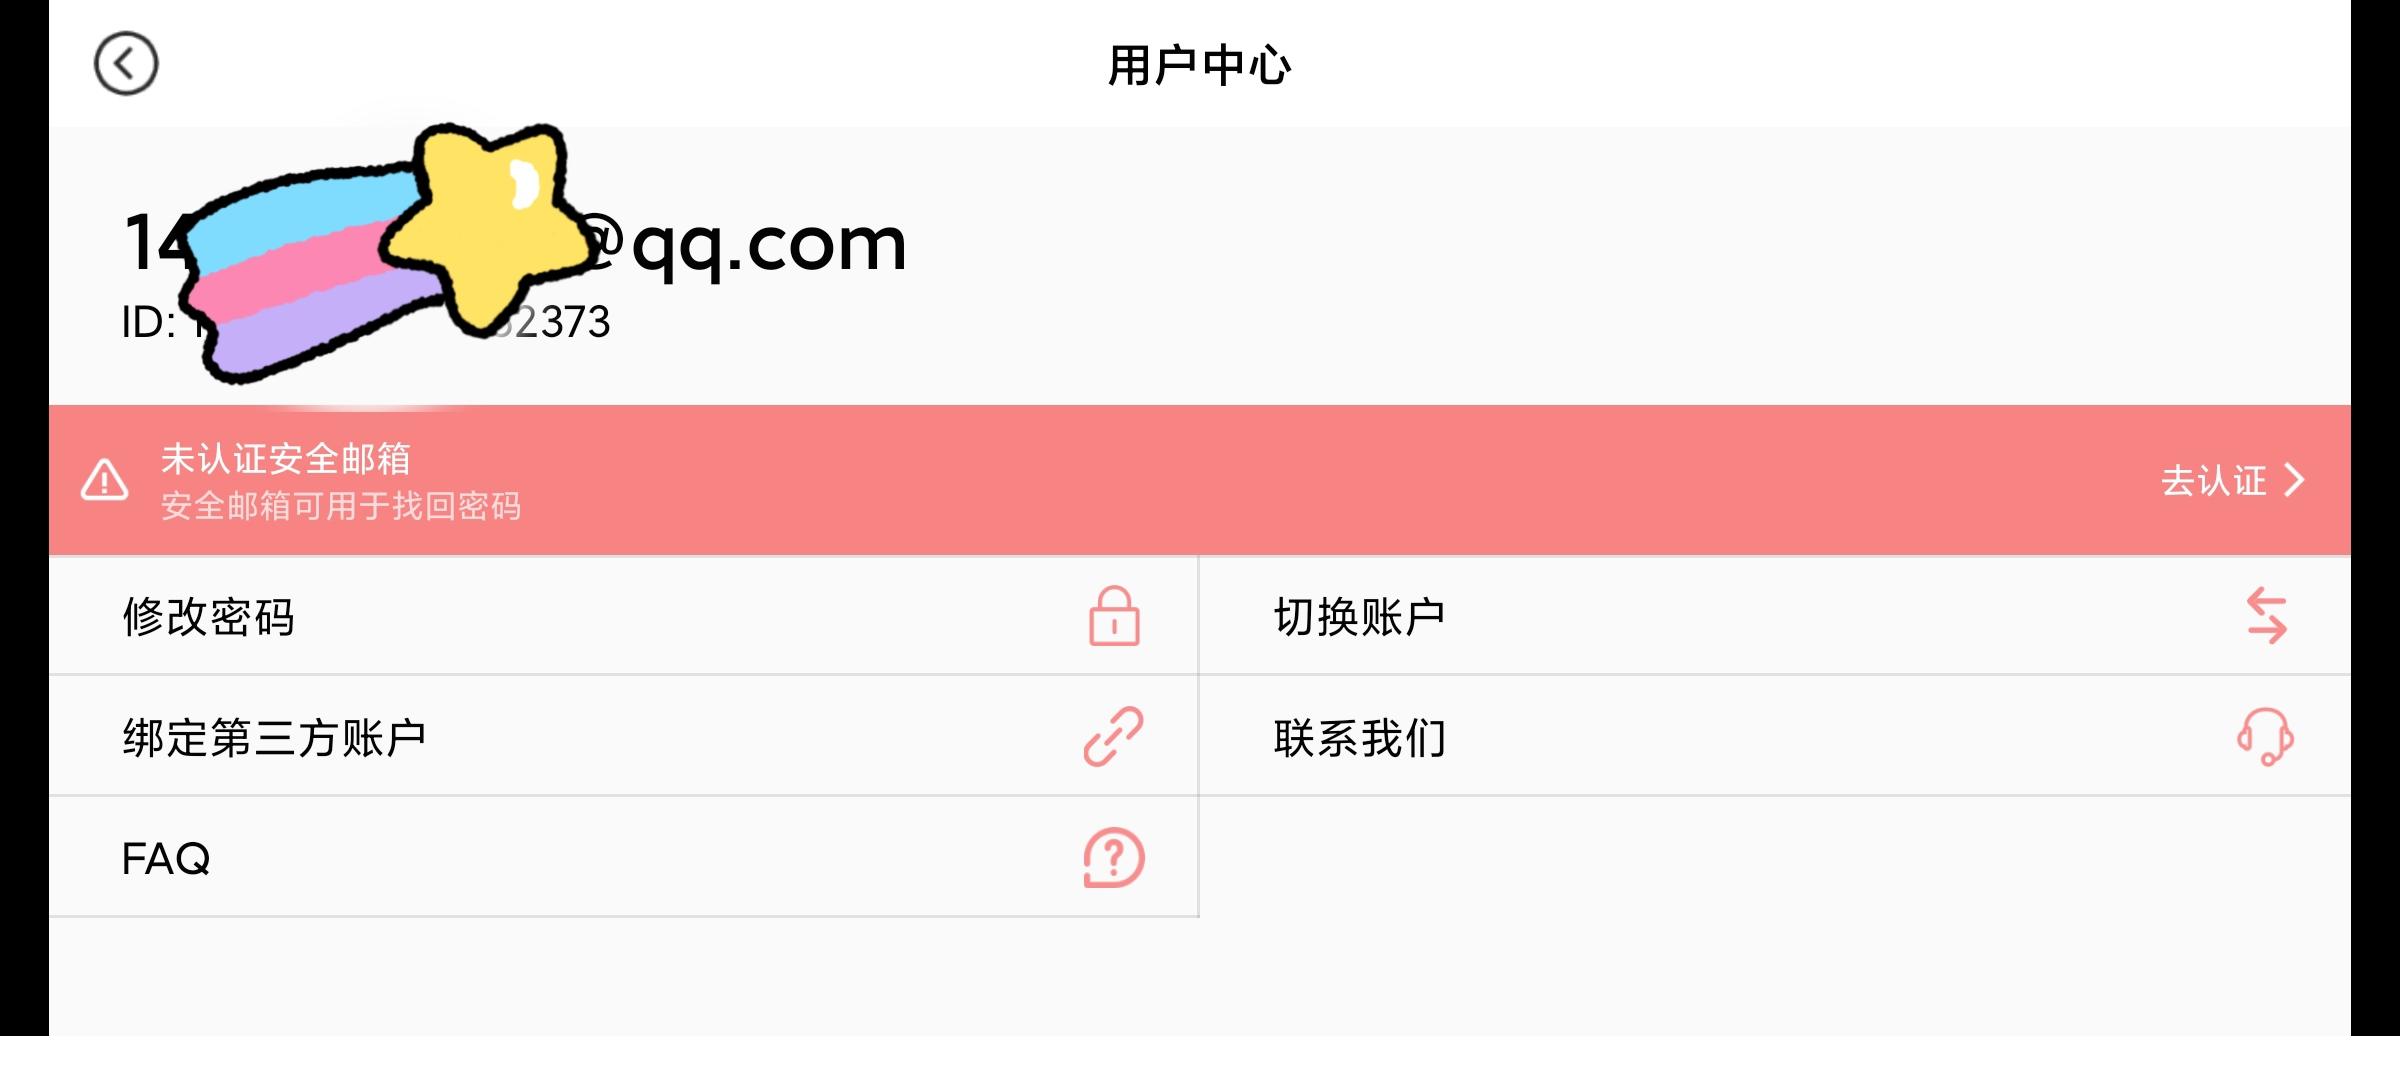Click the account ID number text

point(366,322)
